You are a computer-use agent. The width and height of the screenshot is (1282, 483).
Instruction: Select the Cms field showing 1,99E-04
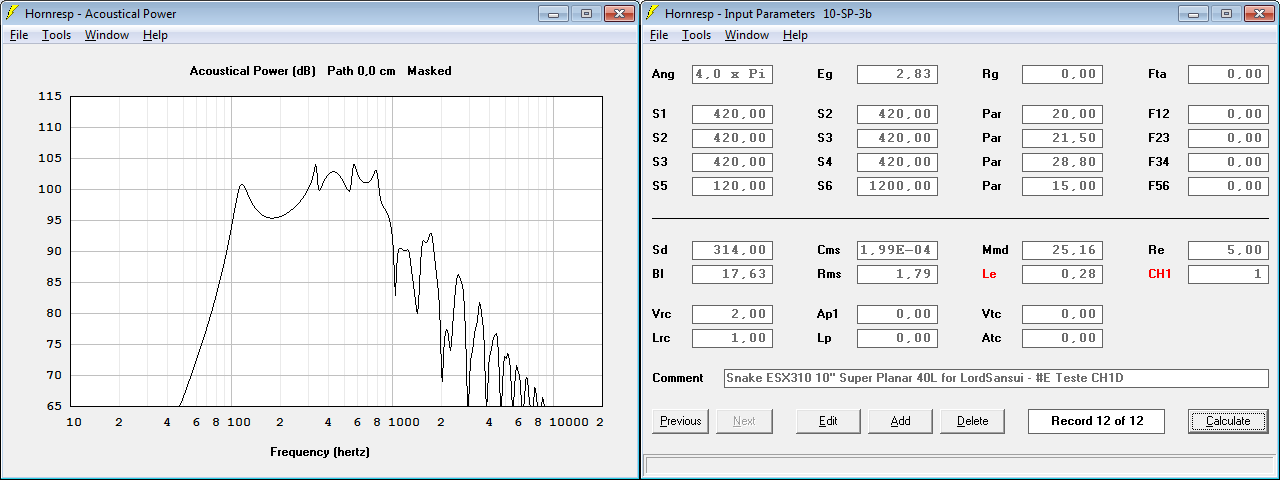[x=897, y=250]
